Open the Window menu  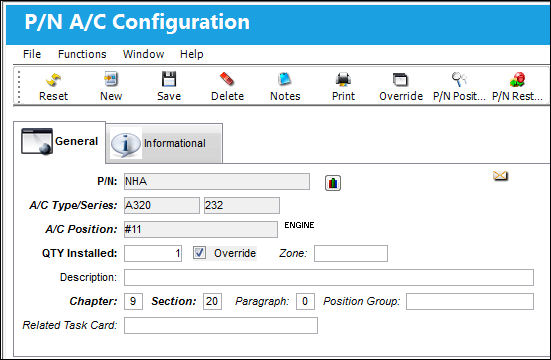click(x=143, y=54)
